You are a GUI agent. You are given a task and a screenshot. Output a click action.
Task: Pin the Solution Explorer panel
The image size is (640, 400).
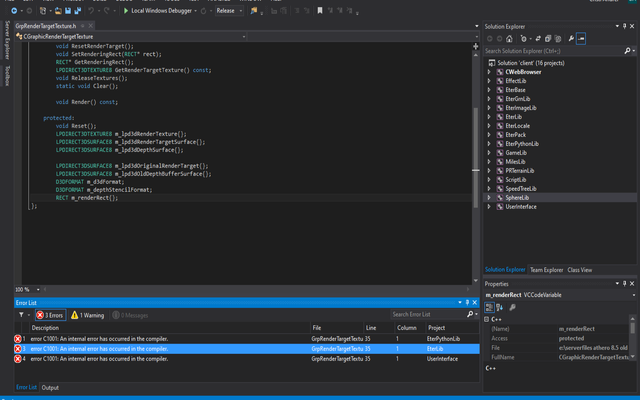coord(624,26)
